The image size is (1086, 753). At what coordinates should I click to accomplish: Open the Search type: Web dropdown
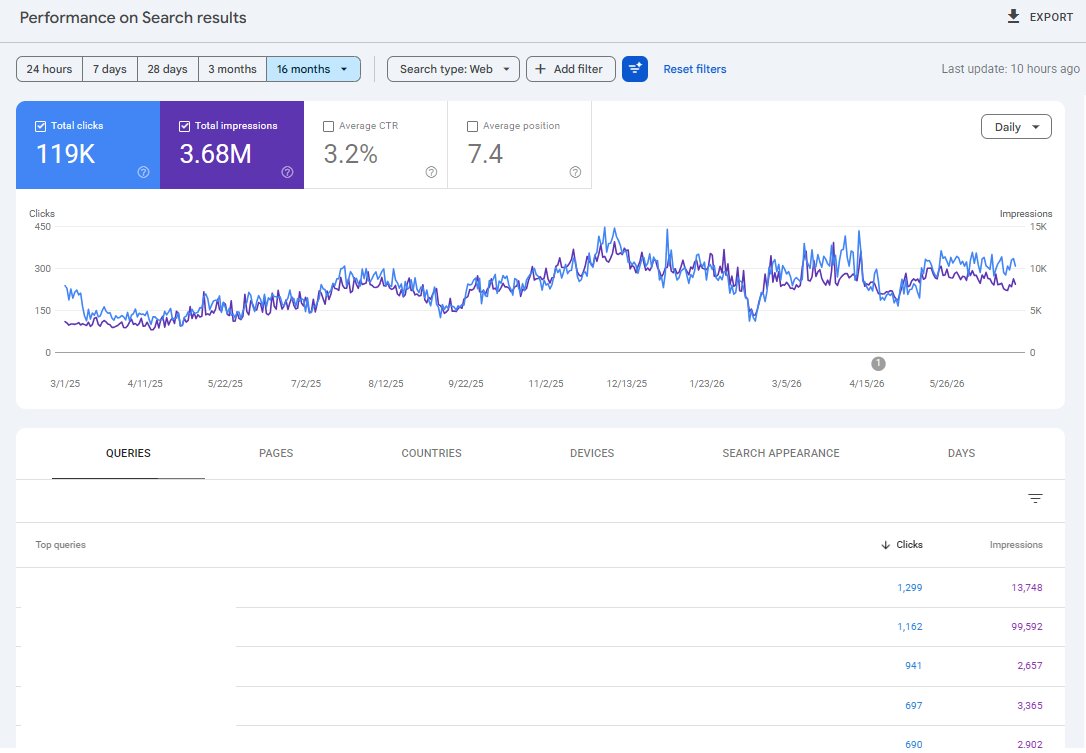click(453, 69)
